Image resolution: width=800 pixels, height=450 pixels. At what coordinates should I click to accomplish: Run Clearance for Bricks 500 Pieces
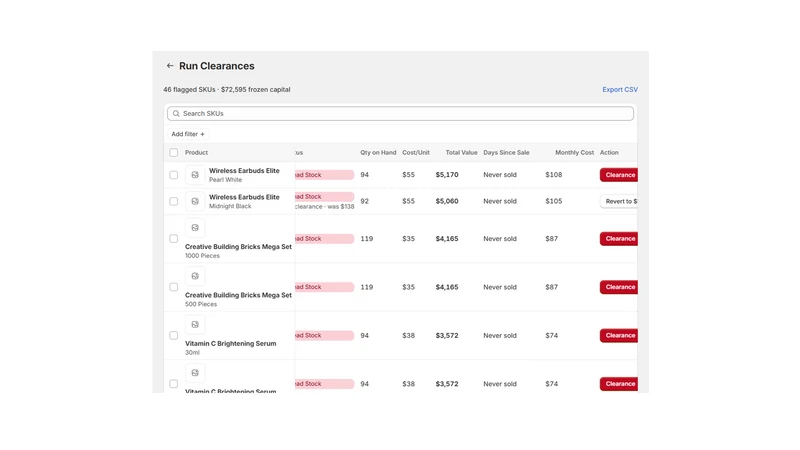pos(619,287)
